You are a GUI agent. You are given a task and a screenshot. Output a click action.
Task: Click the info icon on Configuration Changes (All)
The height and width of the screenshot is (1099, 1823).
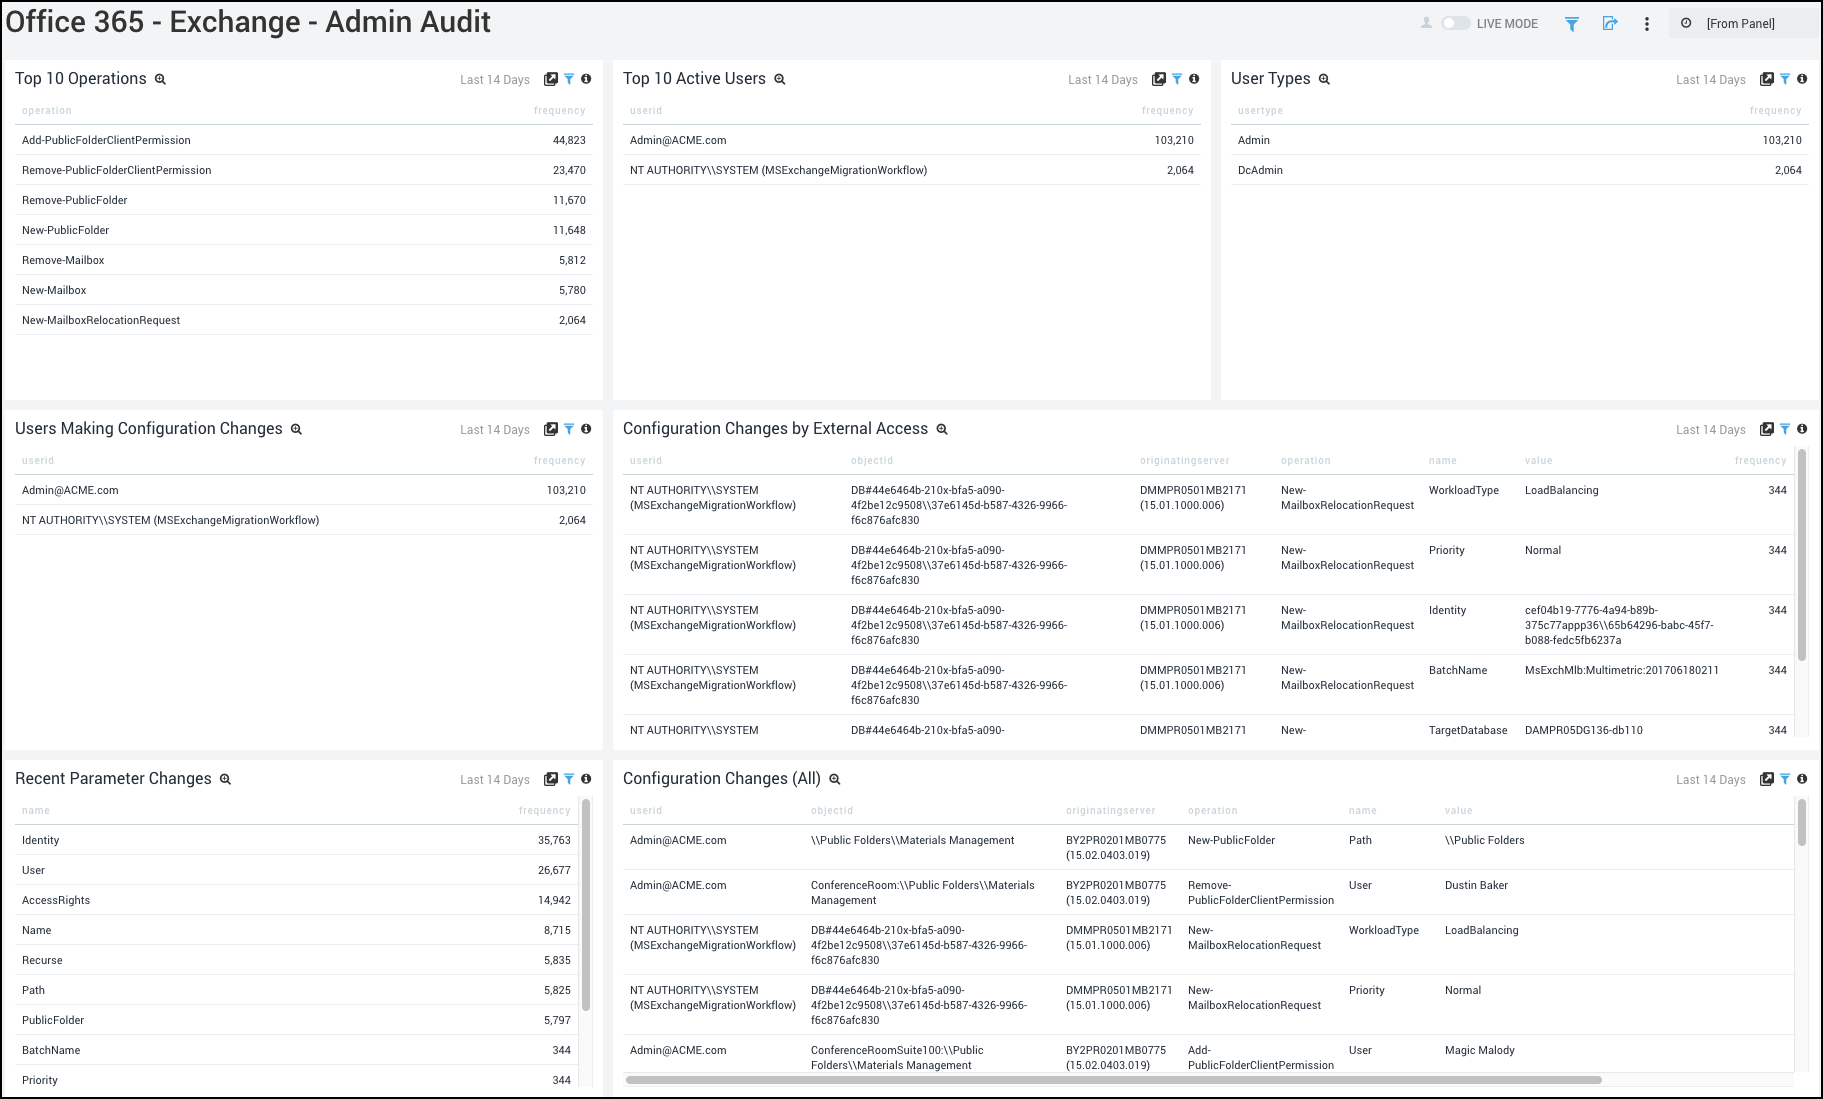pos(1802,779)
